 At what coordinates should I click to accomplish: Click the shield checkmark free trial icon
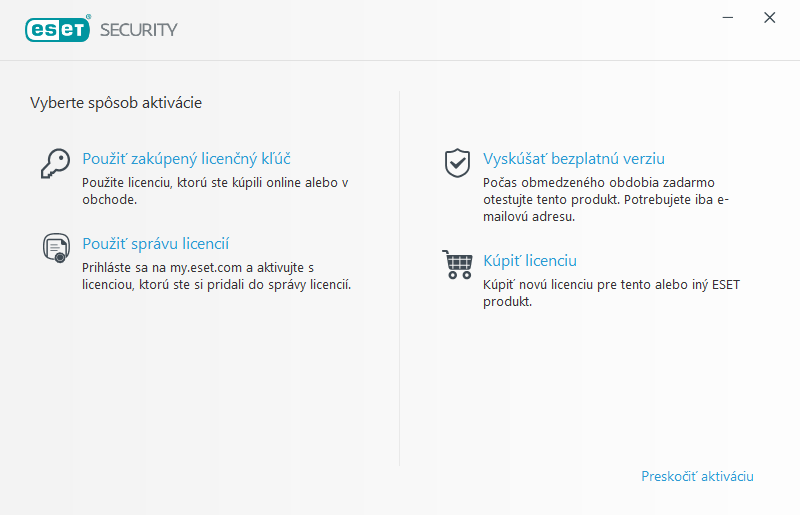pyautogui.click(x=457, y=162)
